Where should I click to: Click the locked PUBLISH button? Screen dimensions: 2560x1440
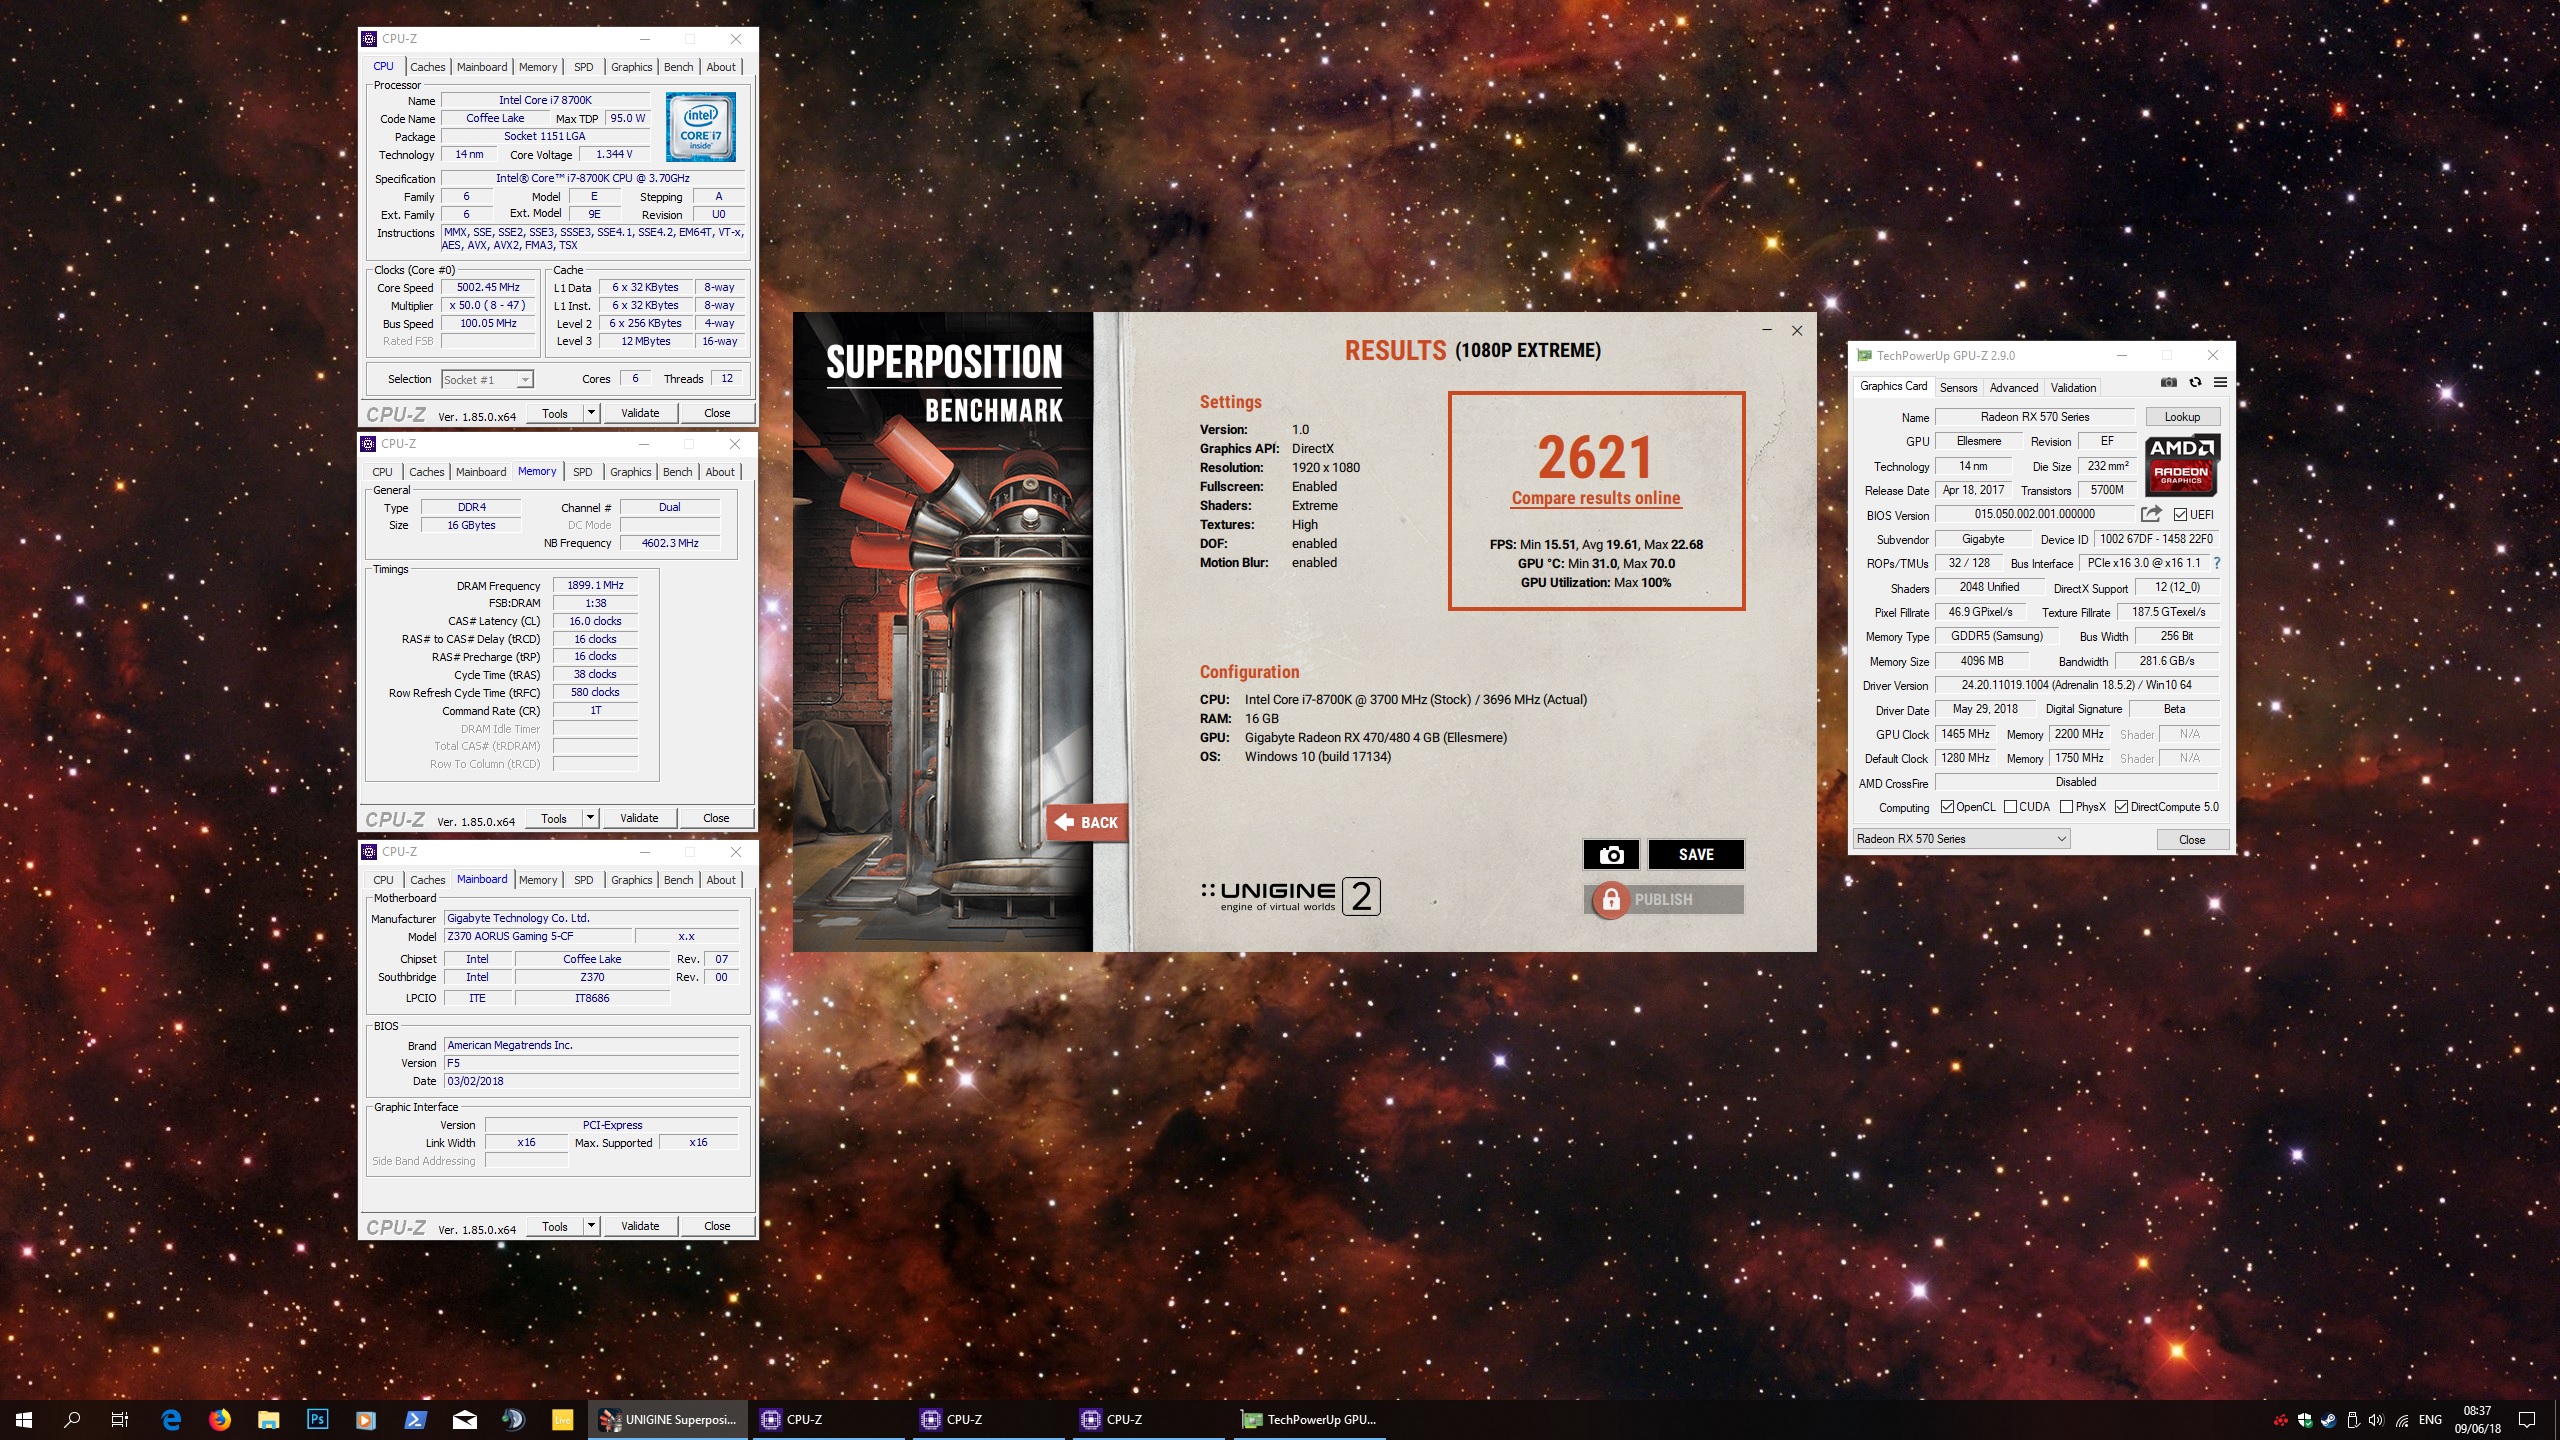pos(1664,899)
